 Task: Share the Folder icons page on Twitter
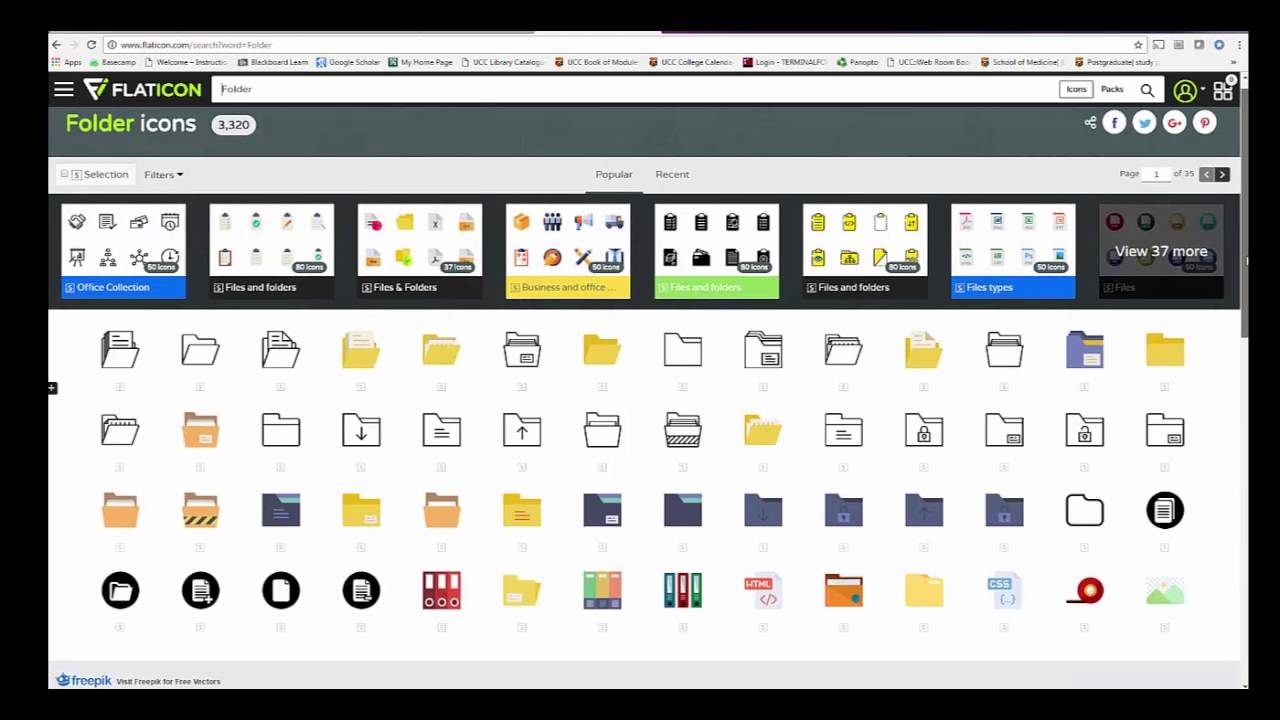[x=1144, y=122]
